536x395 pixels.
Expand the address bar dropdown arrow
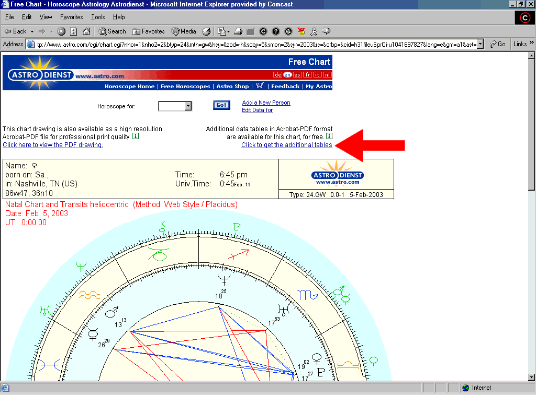480,44
